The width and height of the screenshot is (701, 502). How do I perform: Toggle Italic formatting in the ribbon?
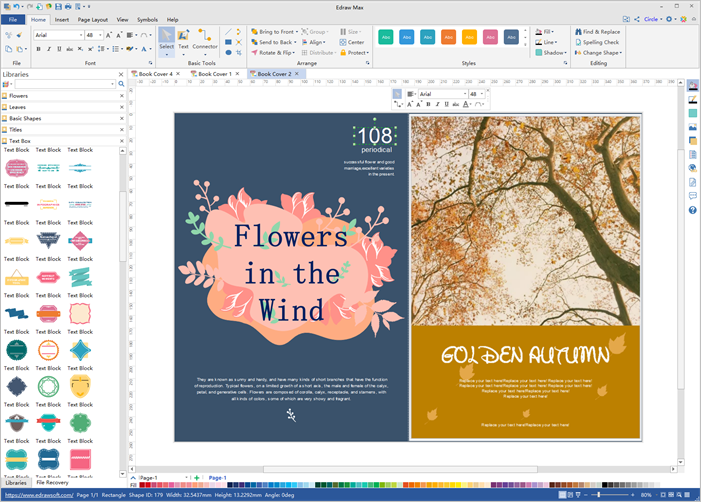pyautogui.click(x=49, y=49)
